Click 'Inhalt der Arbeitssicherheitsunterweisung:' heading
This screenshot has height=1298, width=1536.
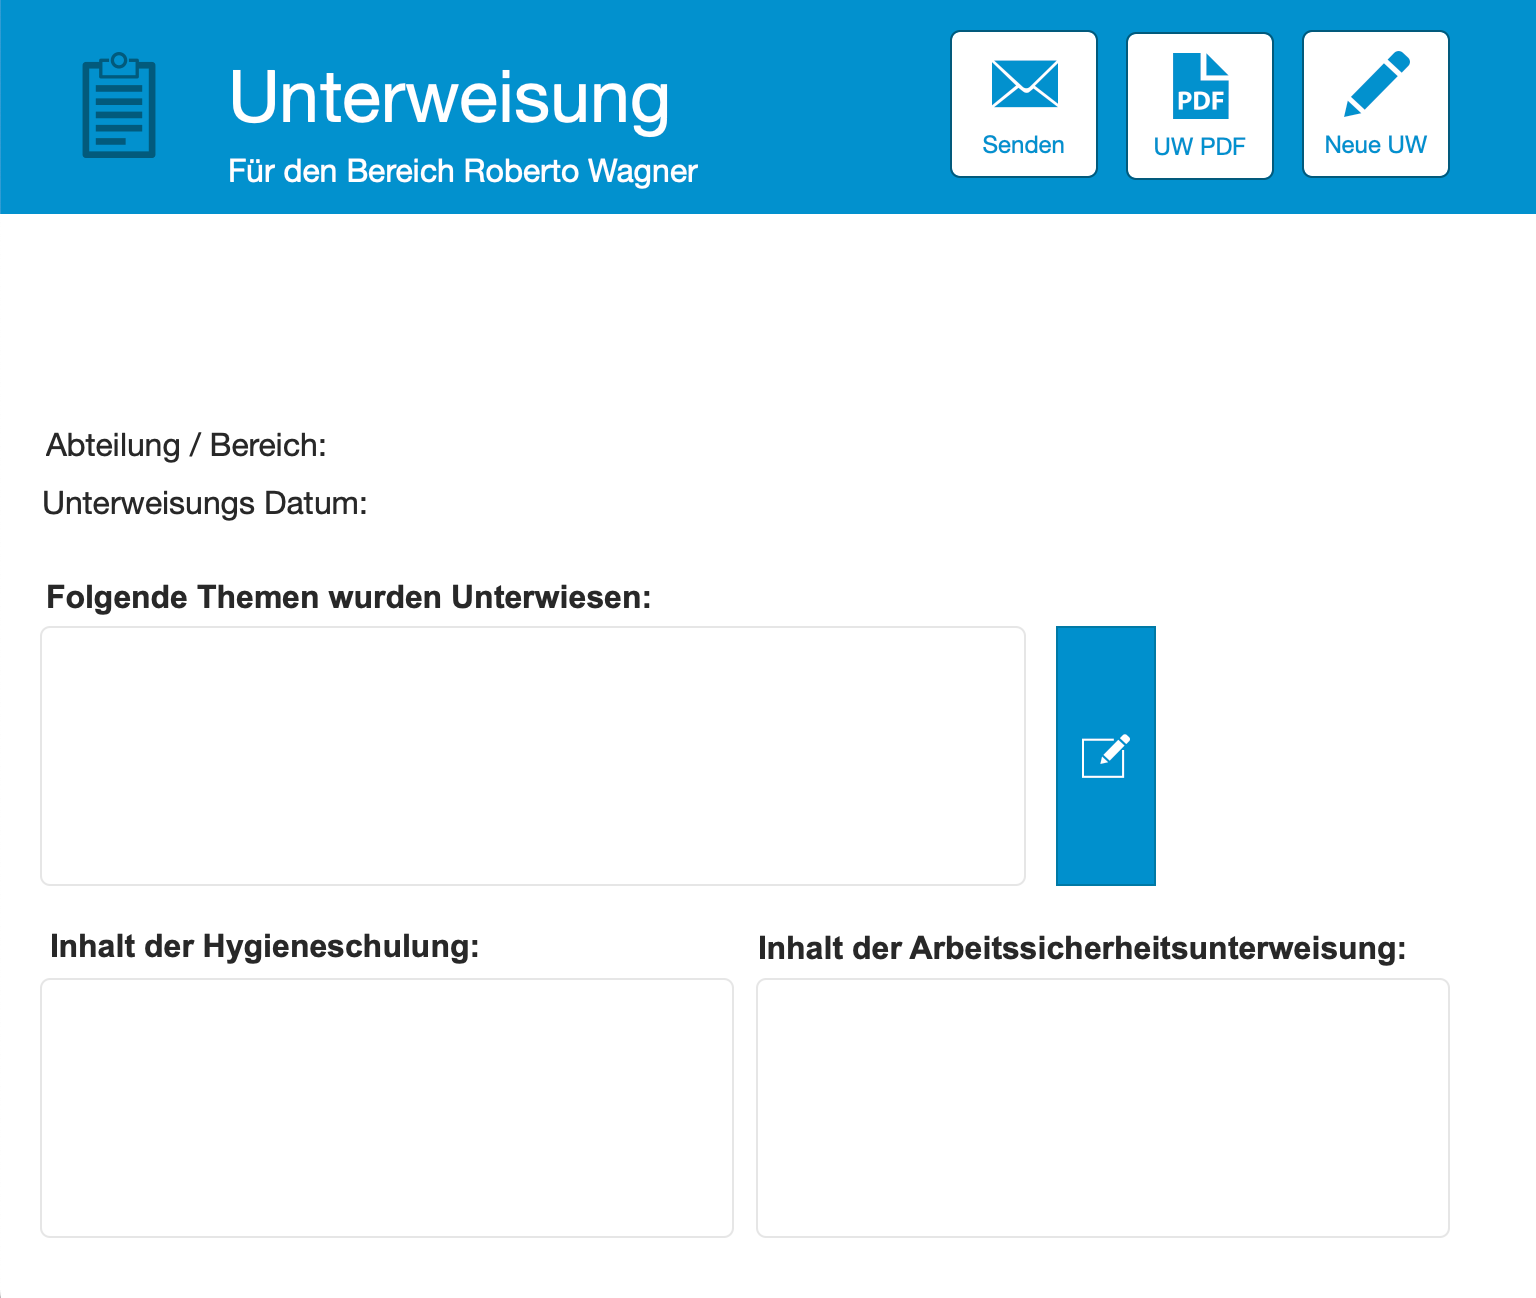tap(1081, 948)
